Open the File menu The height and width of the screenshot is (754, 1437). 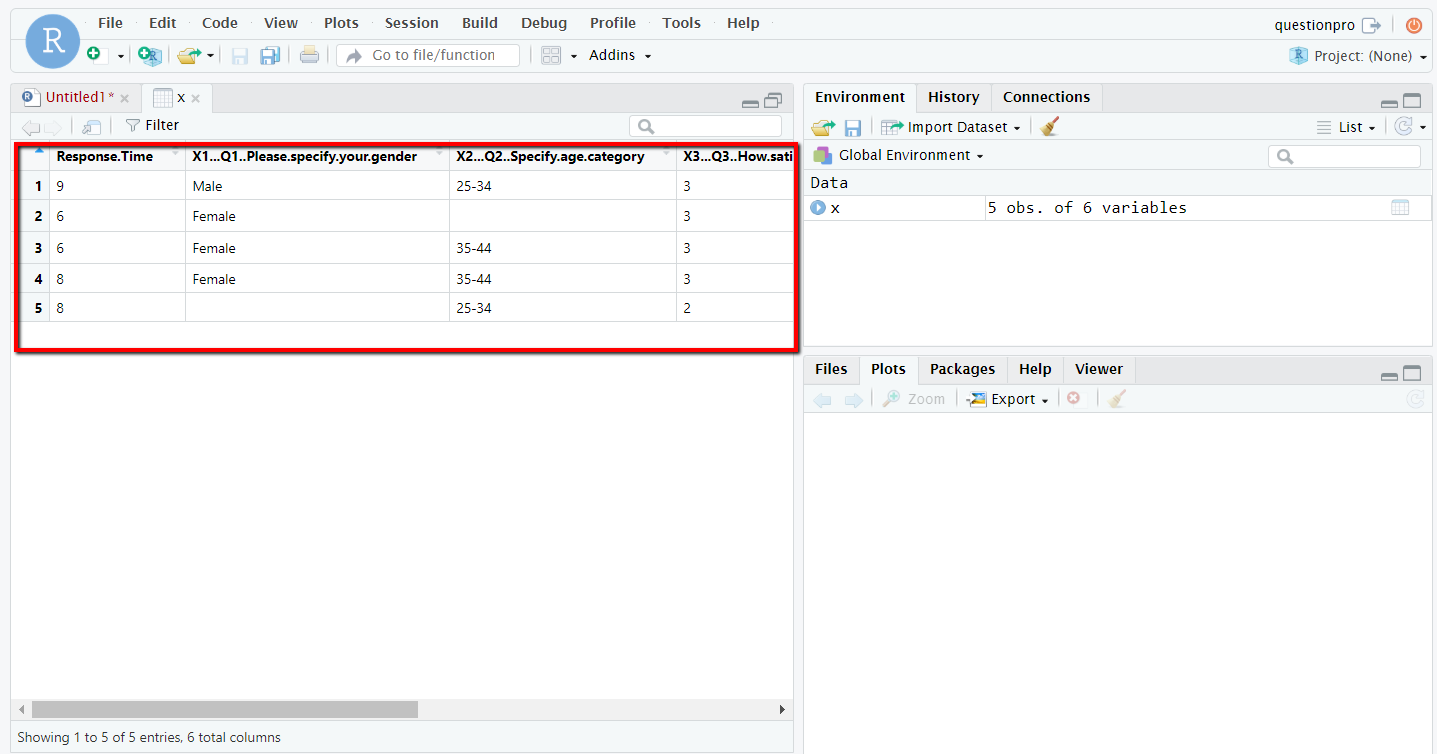[110, 23]
